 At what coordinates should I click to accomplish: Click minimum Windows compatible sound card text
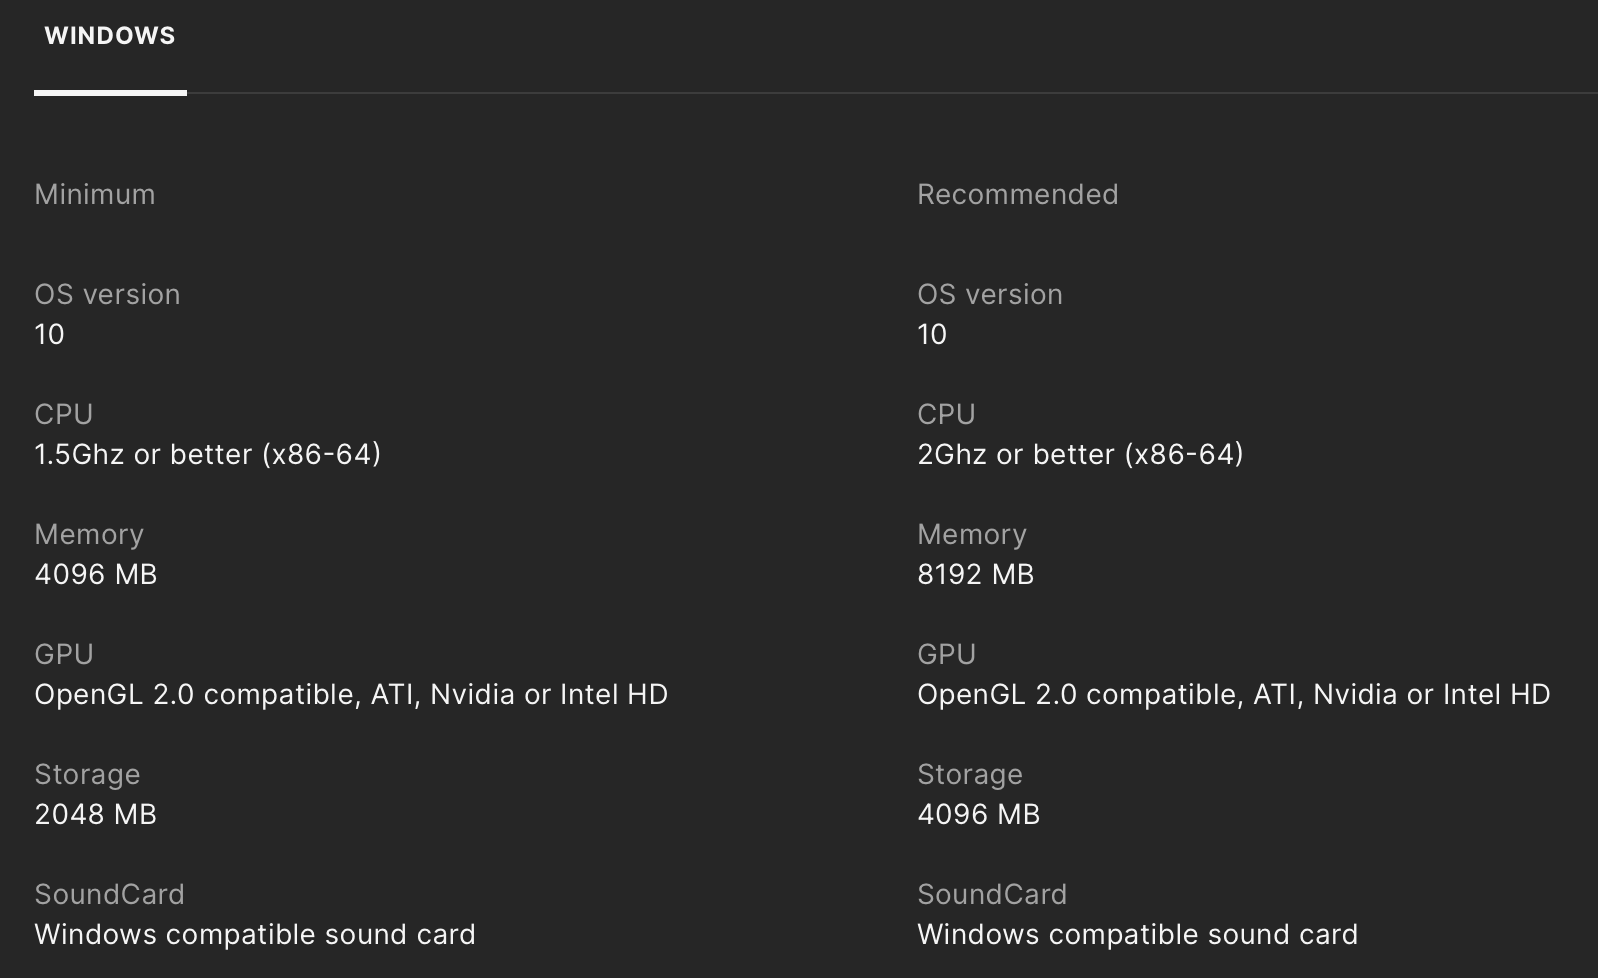[x=255, y=934]
